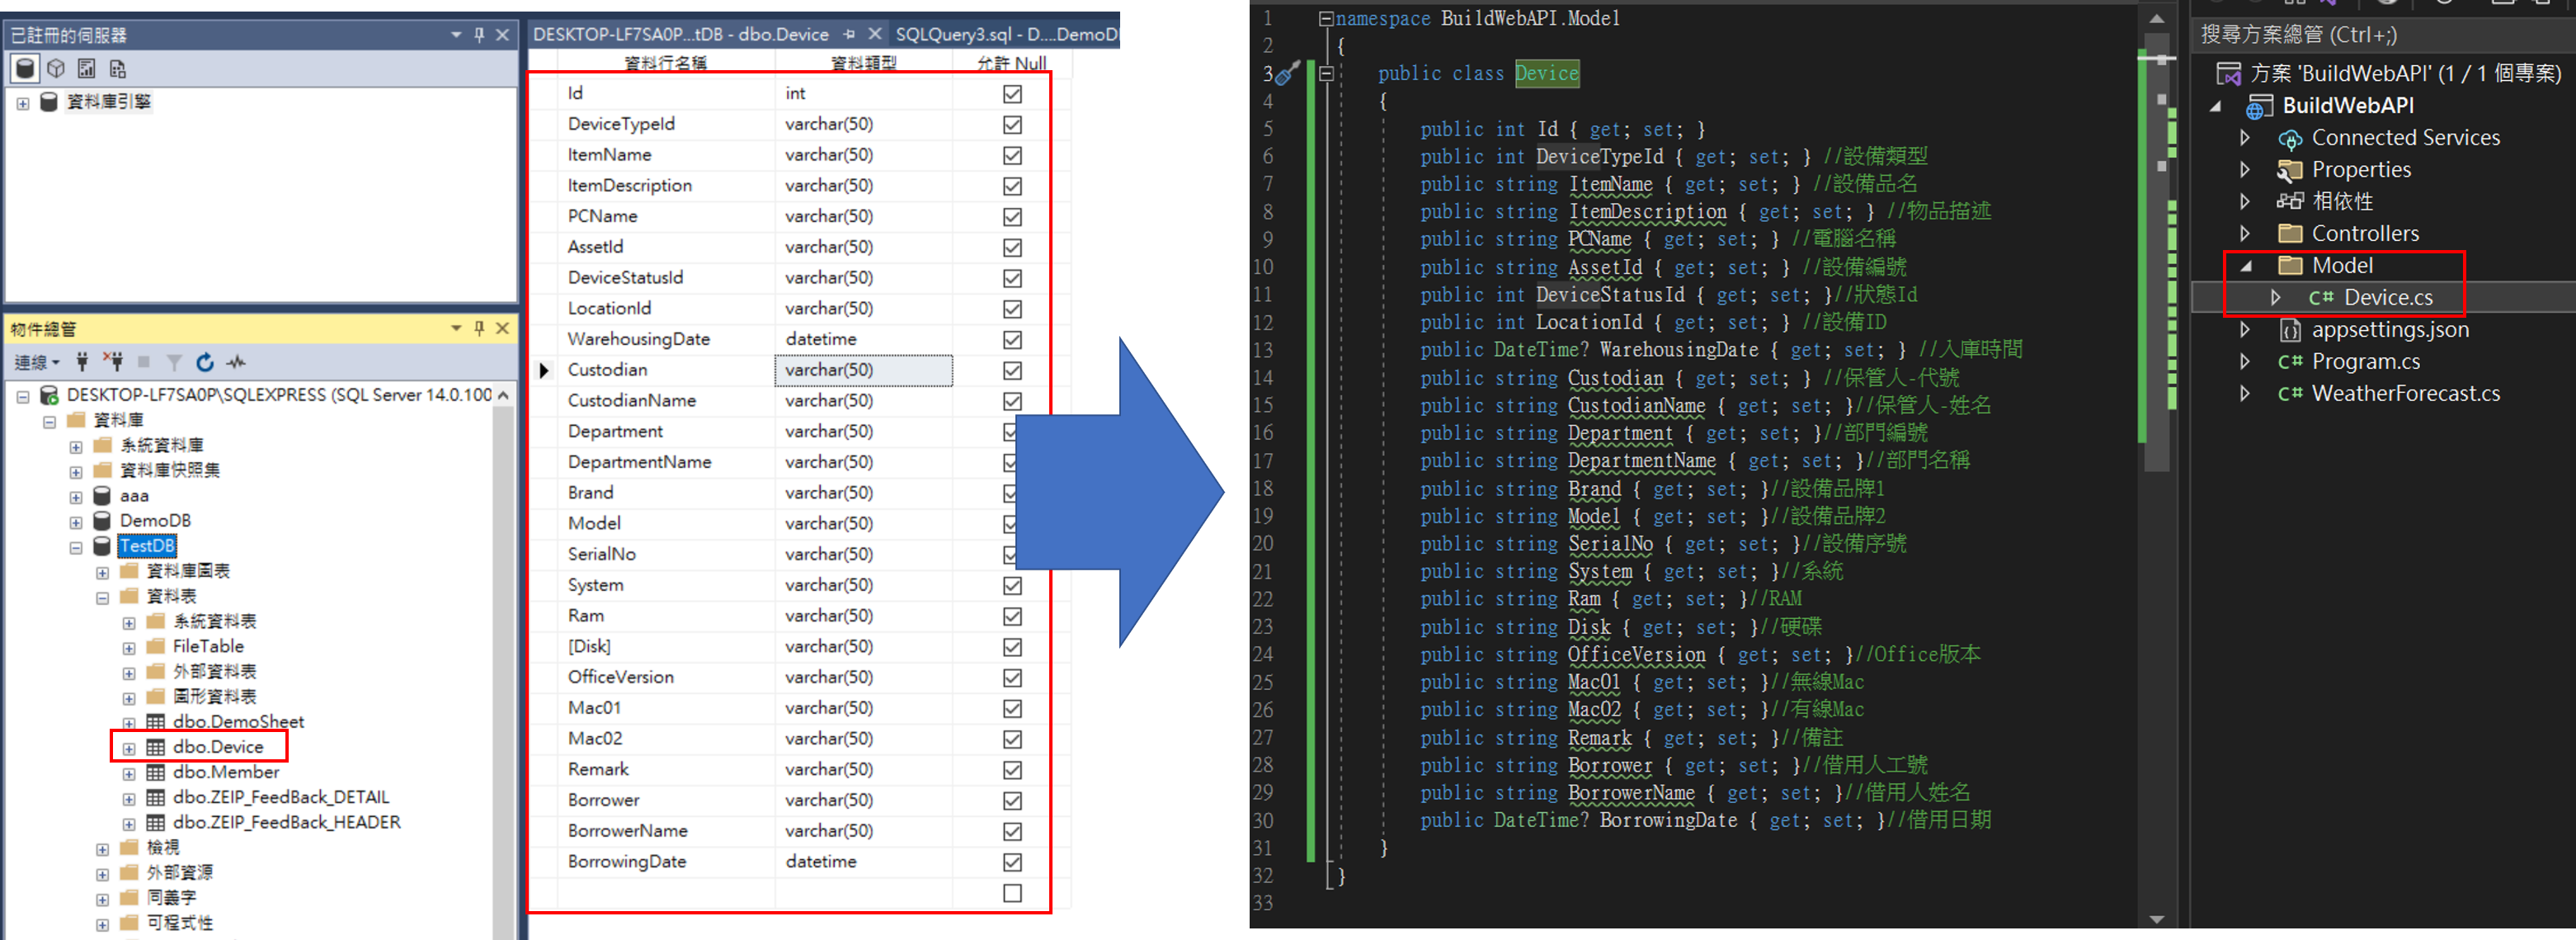Viewport: 2576px width, 940px height.
Task: Collapse the TestDB database node
Action: pos(76,547)
